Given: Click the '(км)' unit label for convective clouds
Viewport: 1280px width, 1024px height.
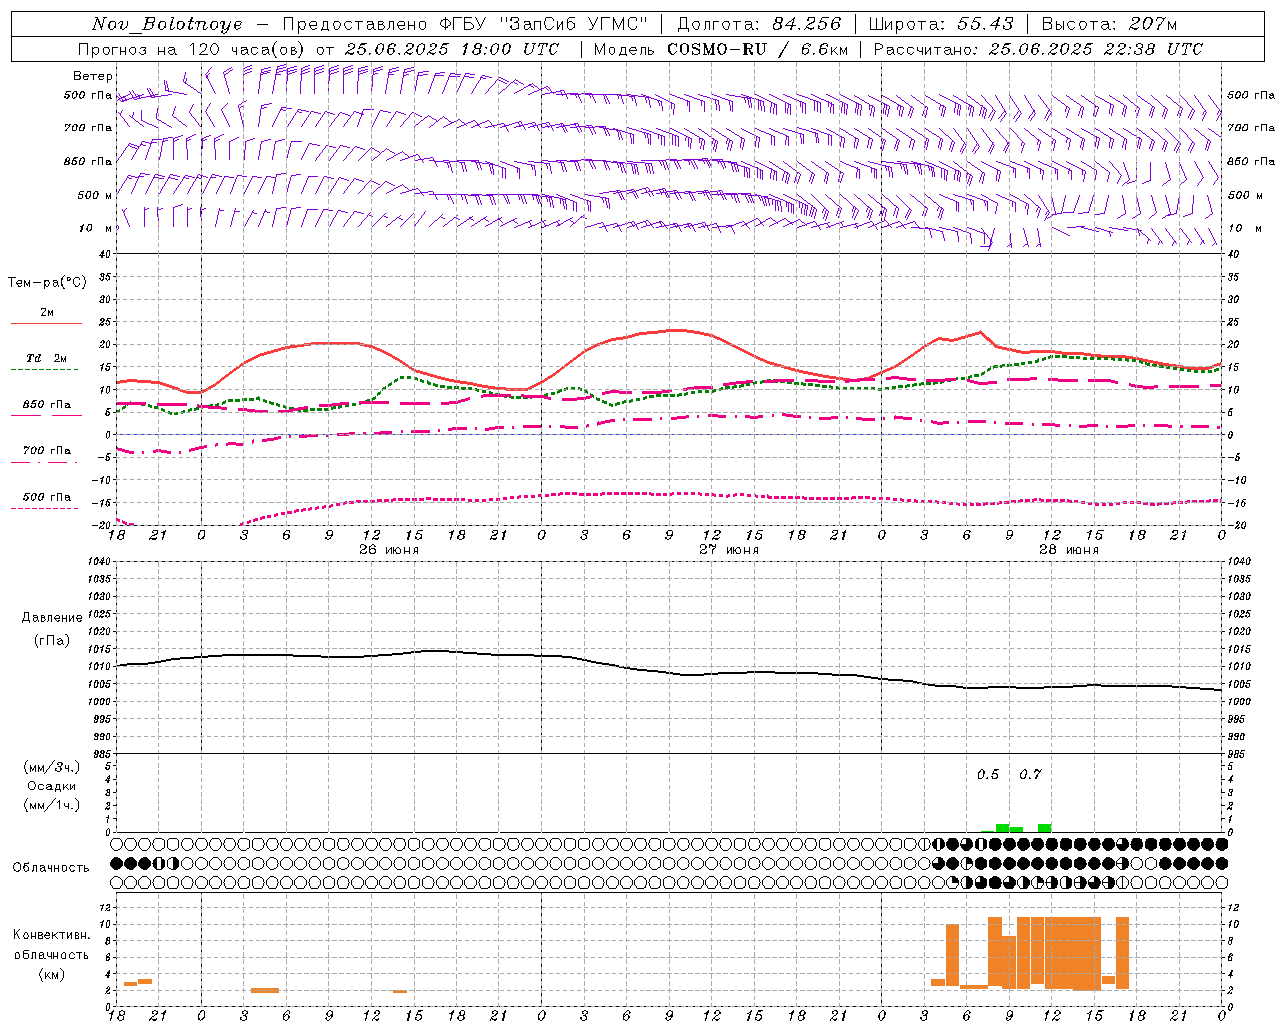Looking at the screenshot, I should 52,974.
